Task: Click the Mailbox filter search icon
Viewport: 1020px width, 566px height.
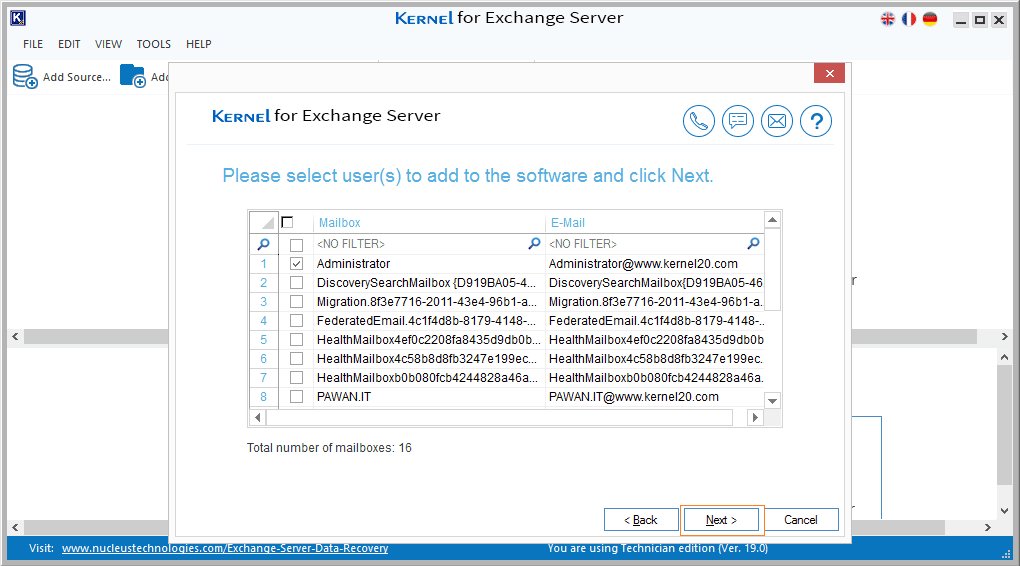Action: pos(534,243)
